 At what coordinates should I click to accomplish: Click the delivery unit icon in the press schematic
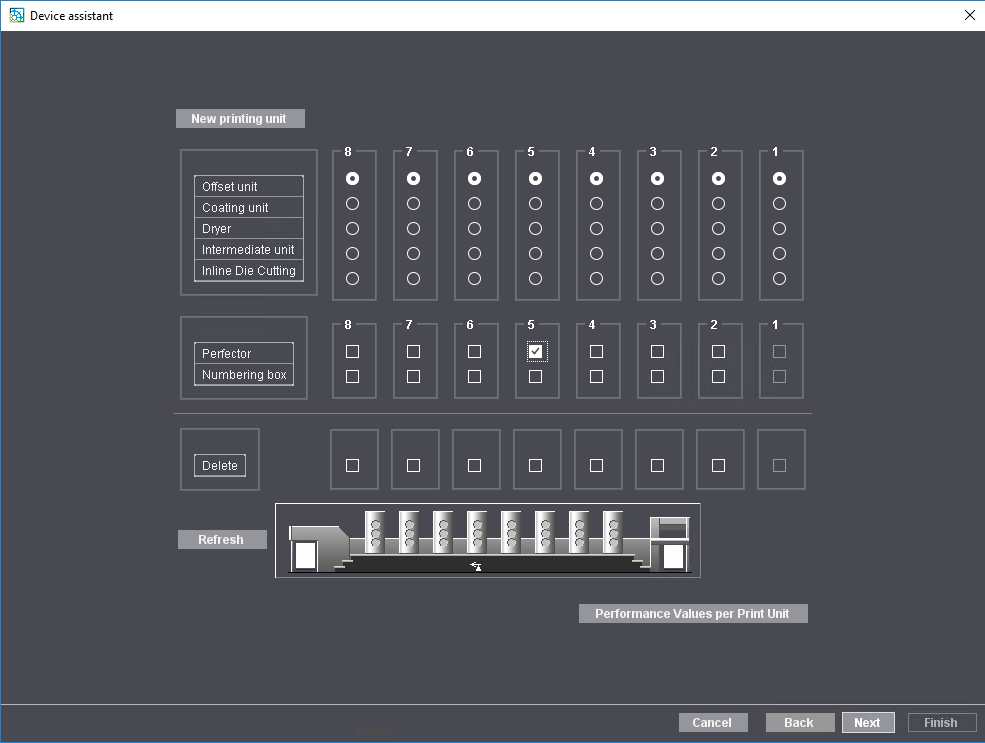click(x=670, y=545)
